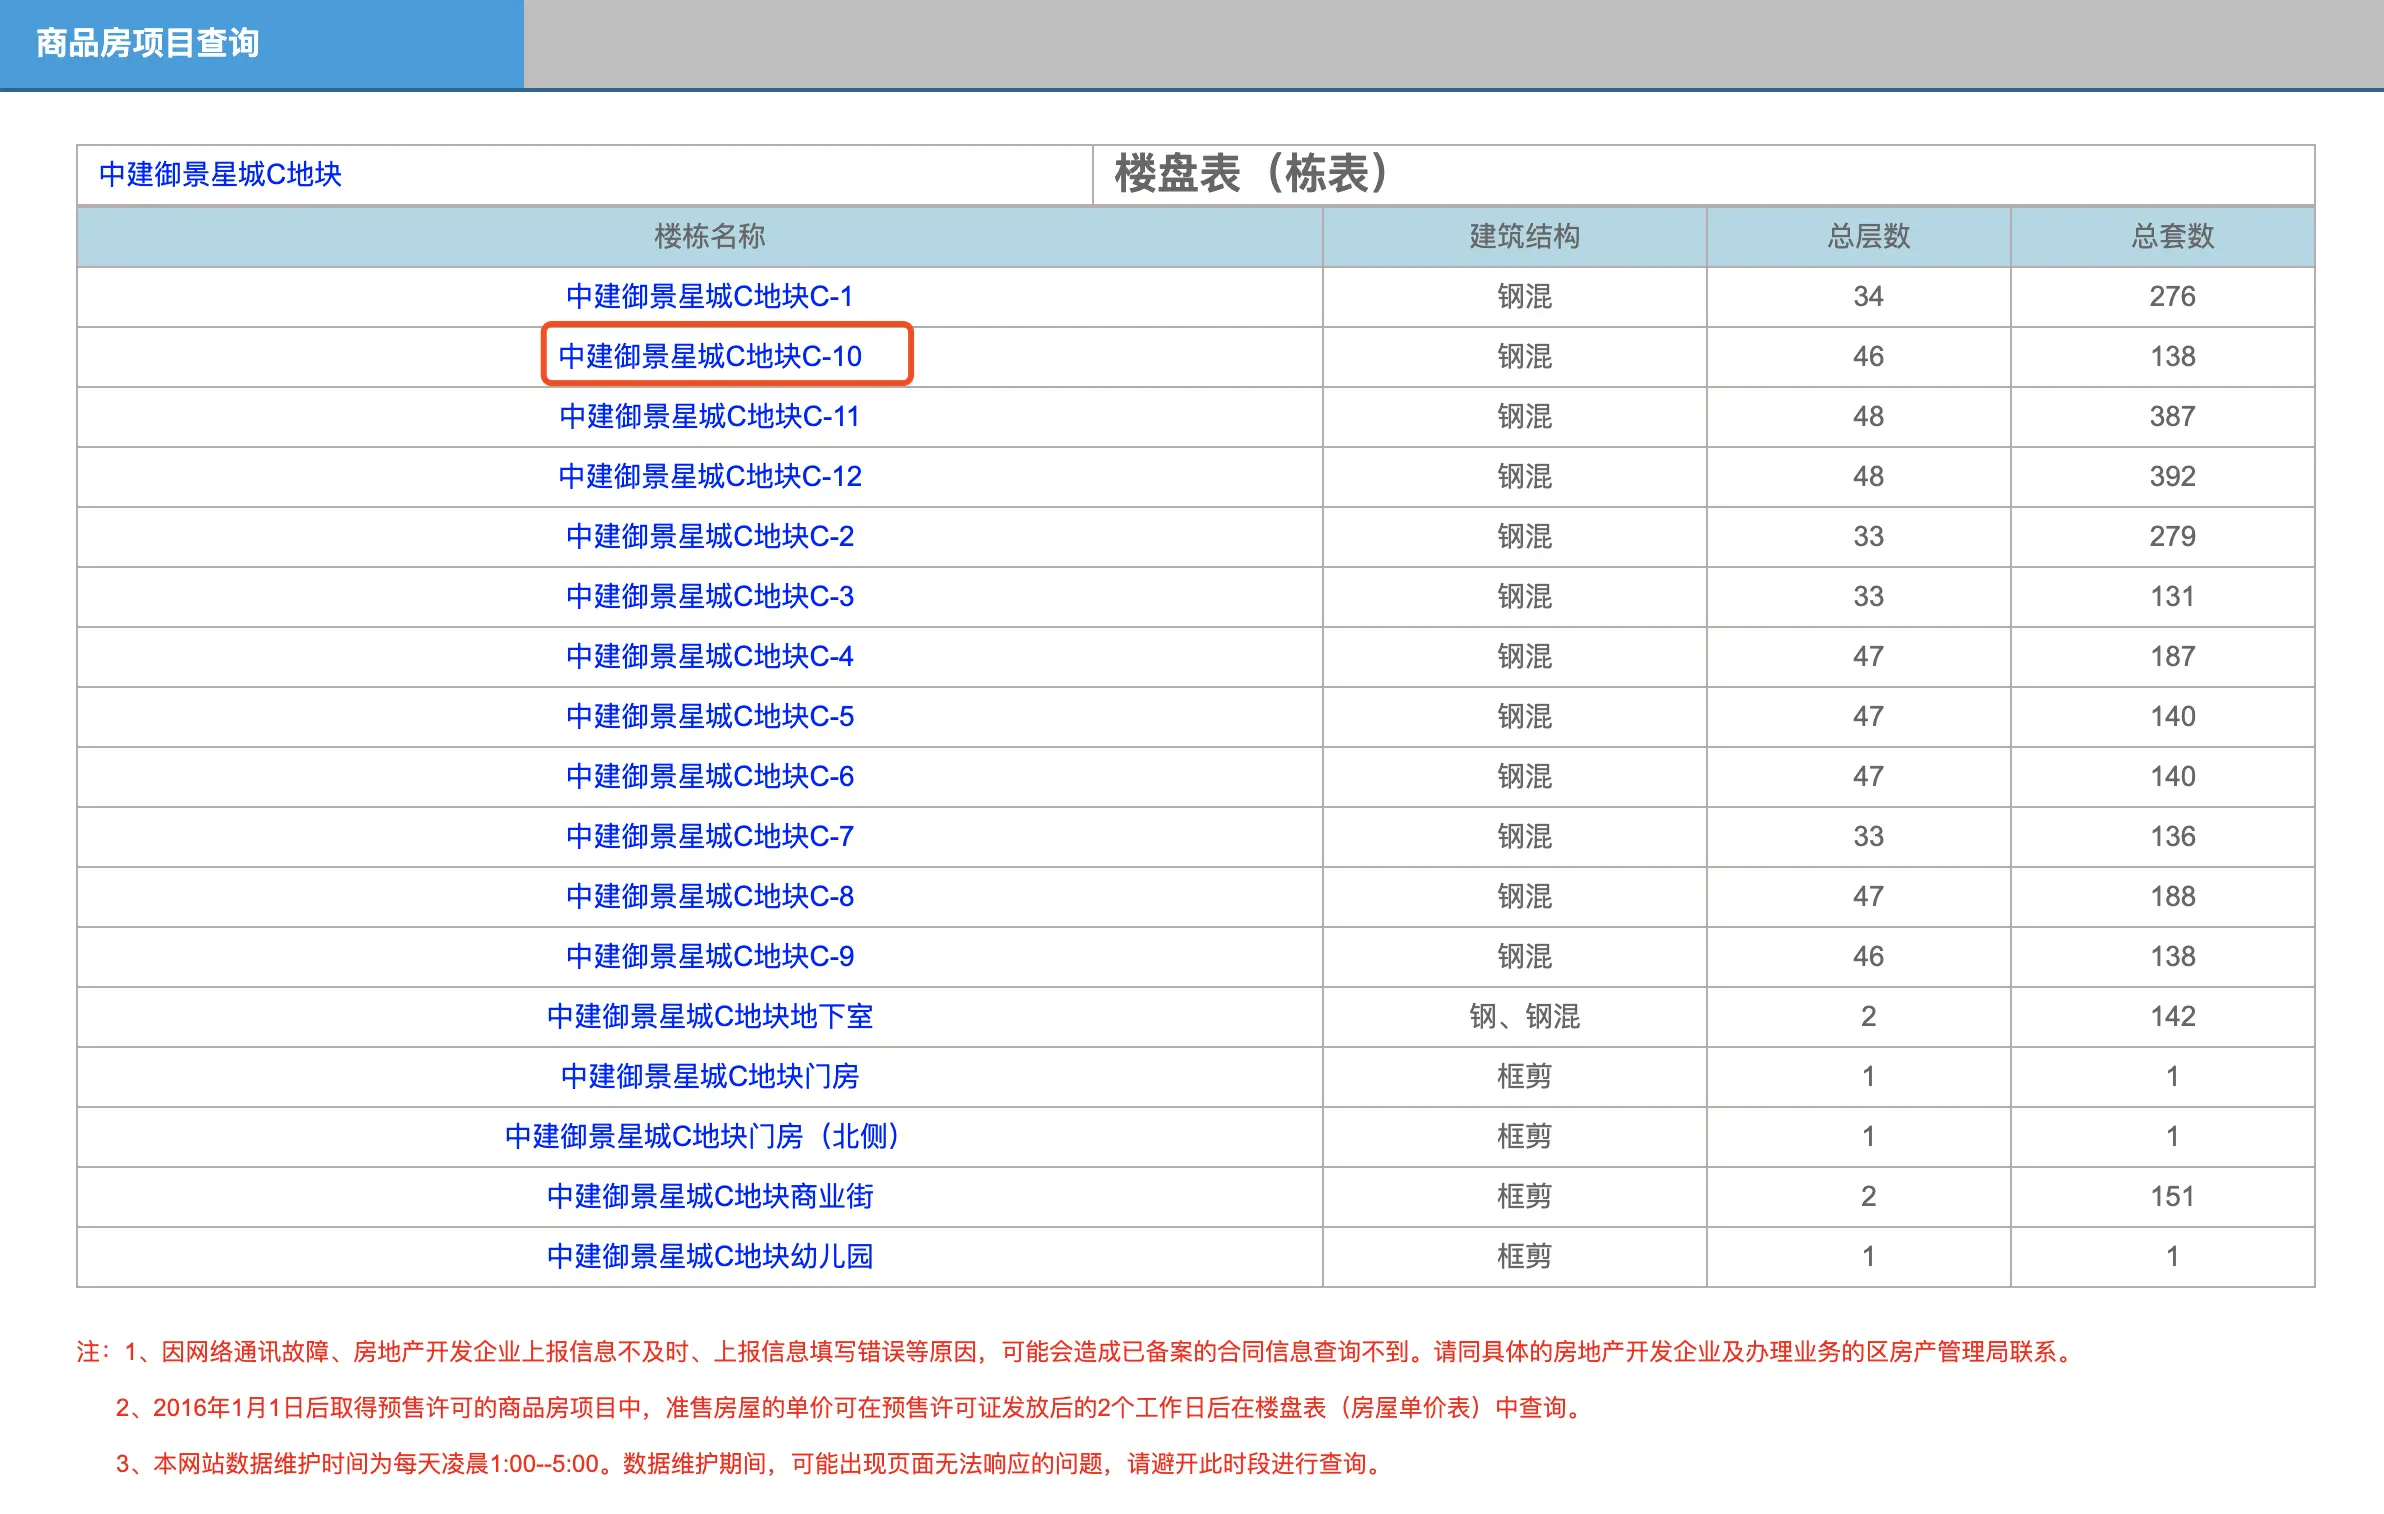Viewport: 2384px width, 1514px height.
Task: Click the 楼栋名称 column header
Action: coord(709,237)
